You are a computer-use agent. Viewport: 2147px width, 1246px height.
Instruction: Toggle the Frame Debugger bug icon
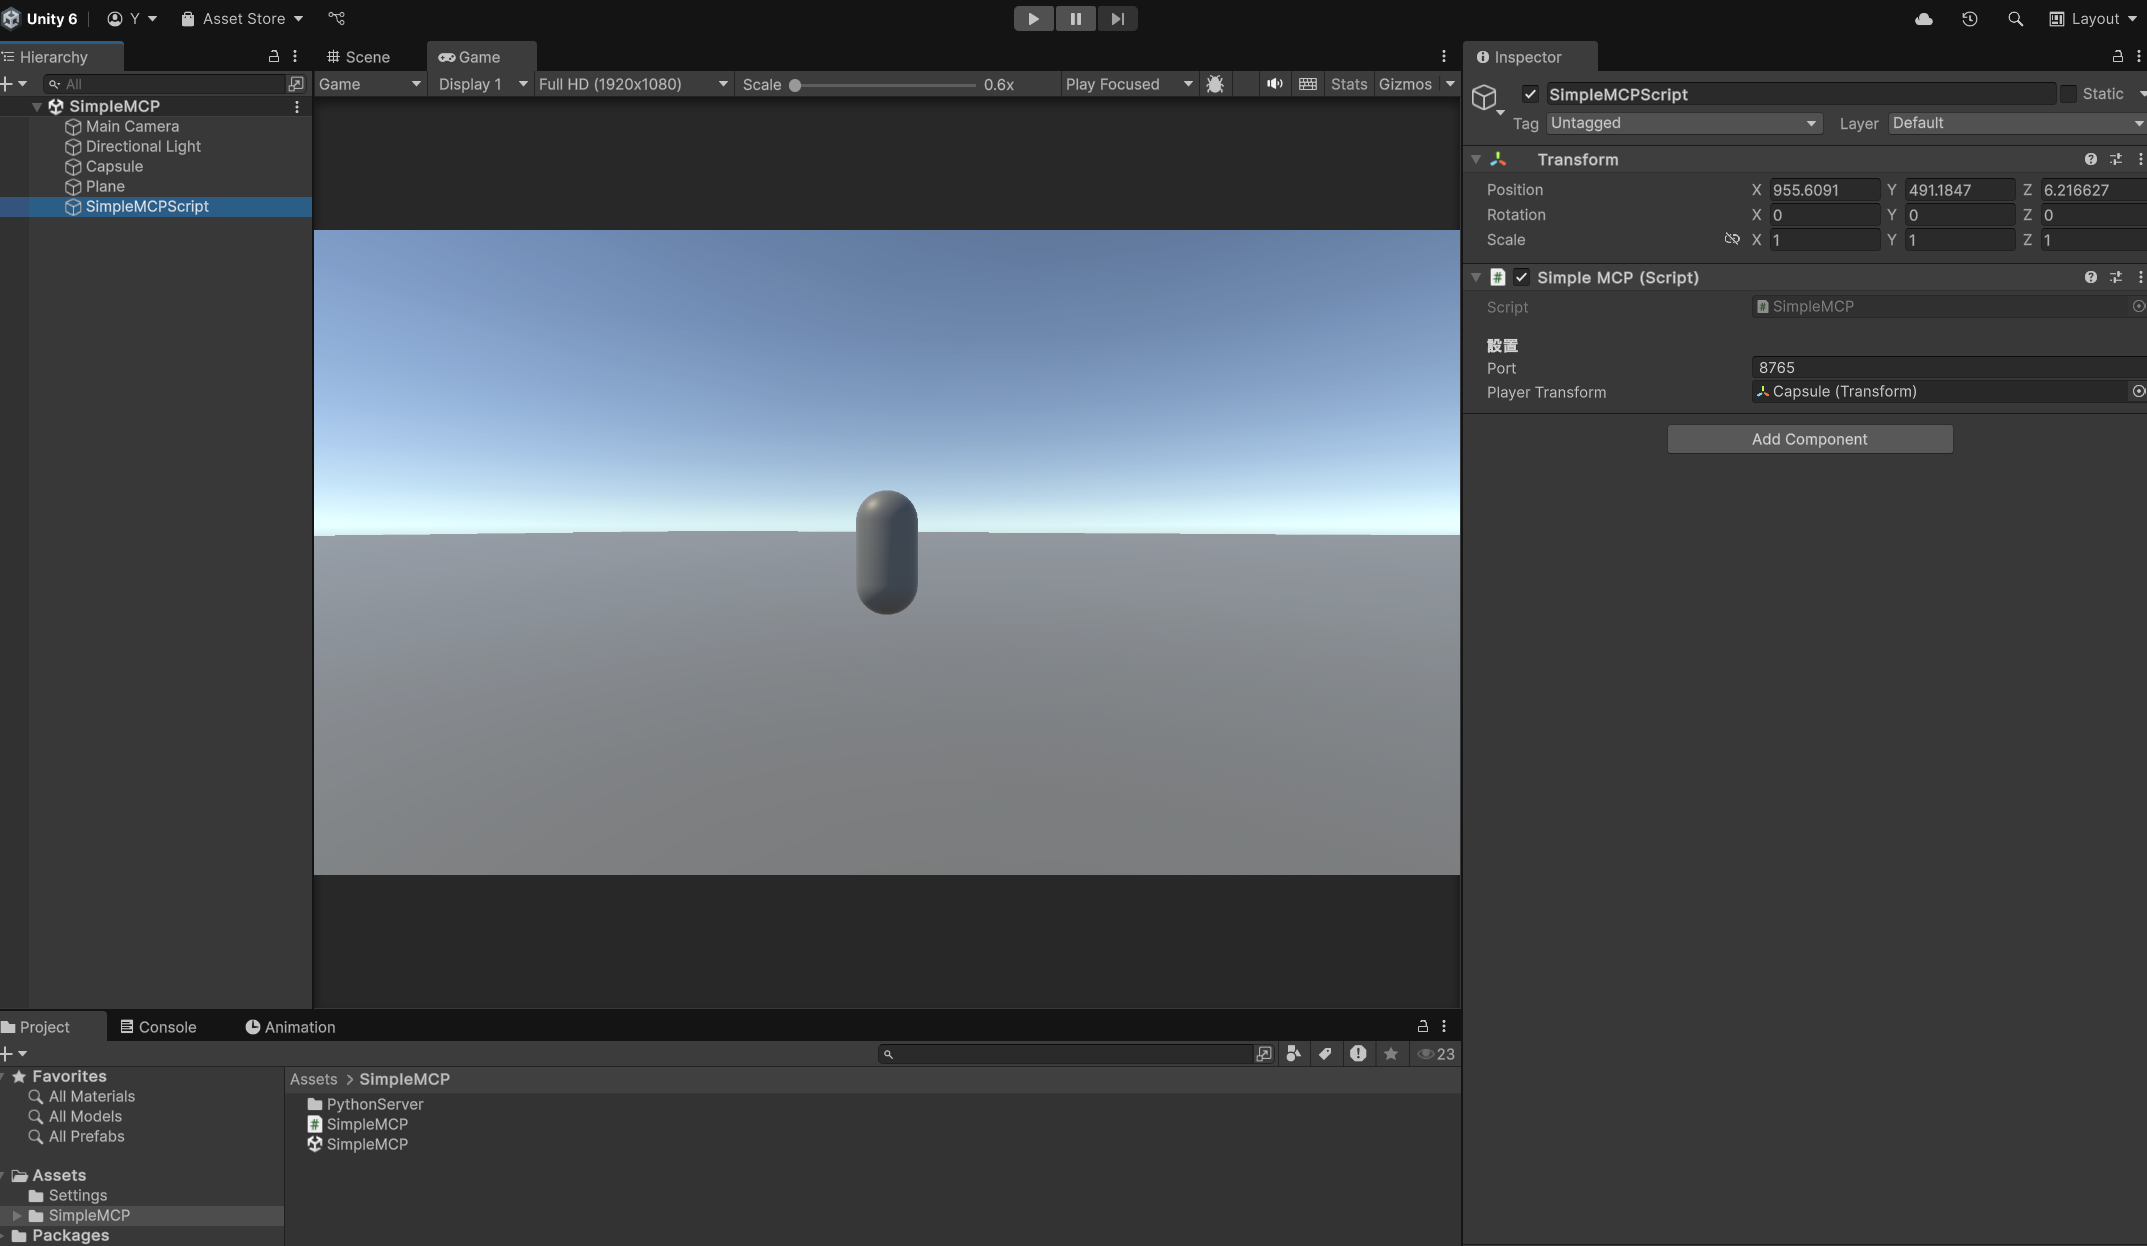tap(1215, 84)
